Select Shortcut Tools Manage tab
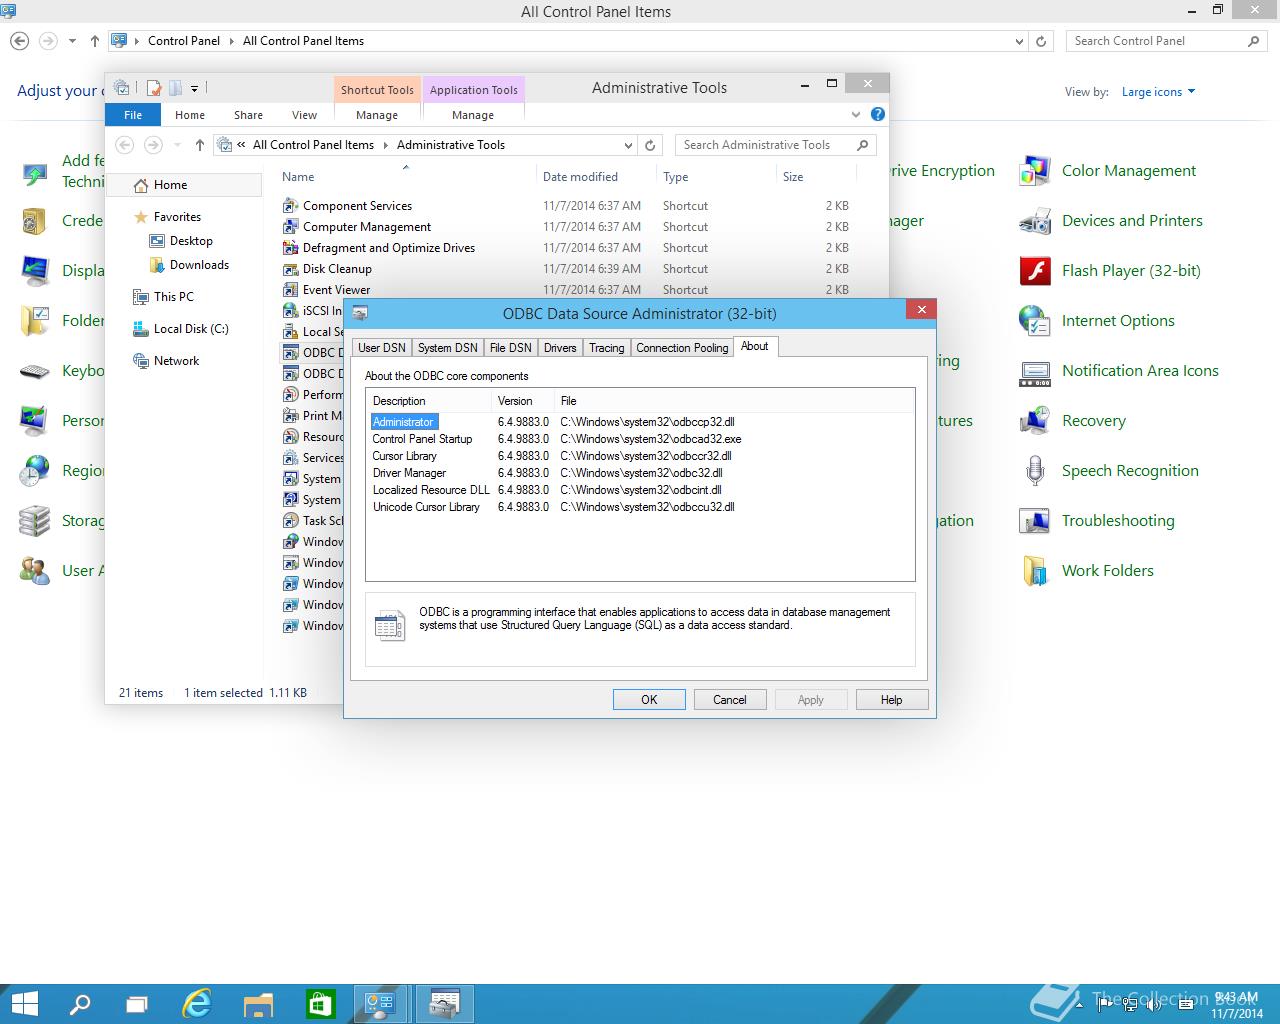Image resolution: width=1280 pixels, height=1024 pixels. click(377, 115)
